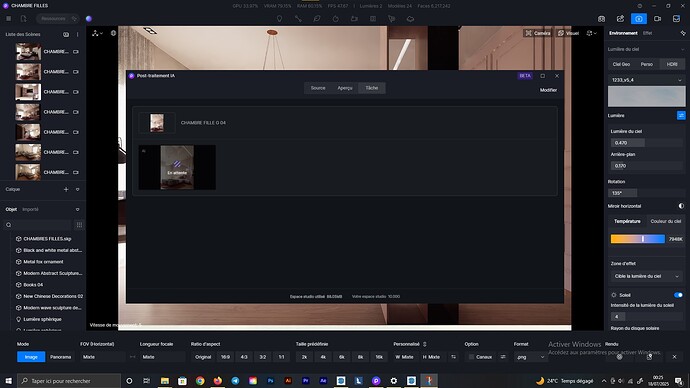This screenshot has height=388, width=690.
Task: Click the Modifier button
Action: point(548,90)
